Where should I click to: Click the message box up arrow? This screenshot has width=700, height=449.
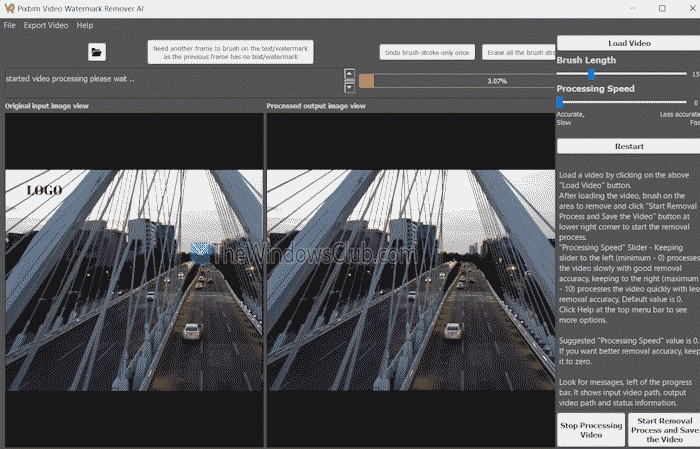(350, 74)
